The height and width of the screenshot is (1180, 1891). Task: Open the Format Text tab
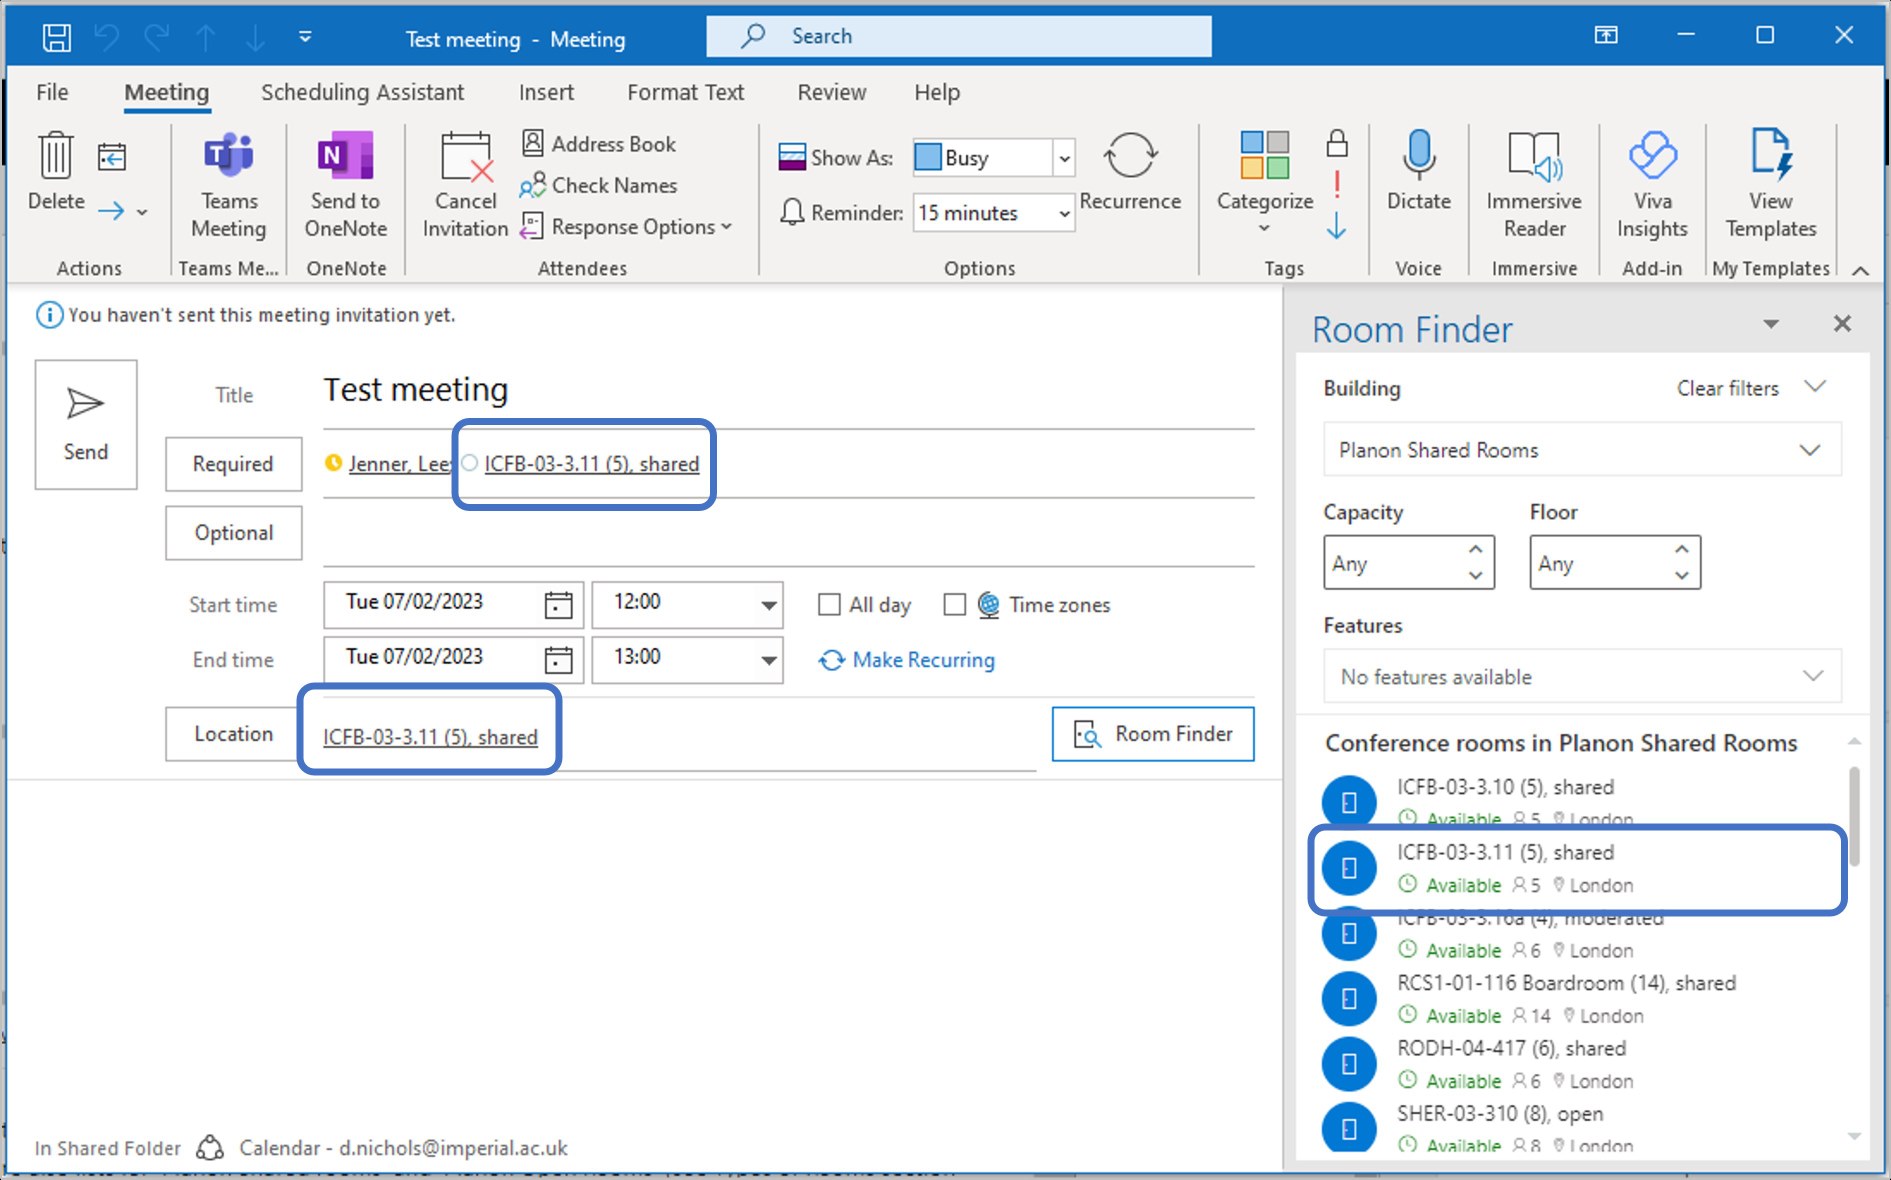coord(685,93)
